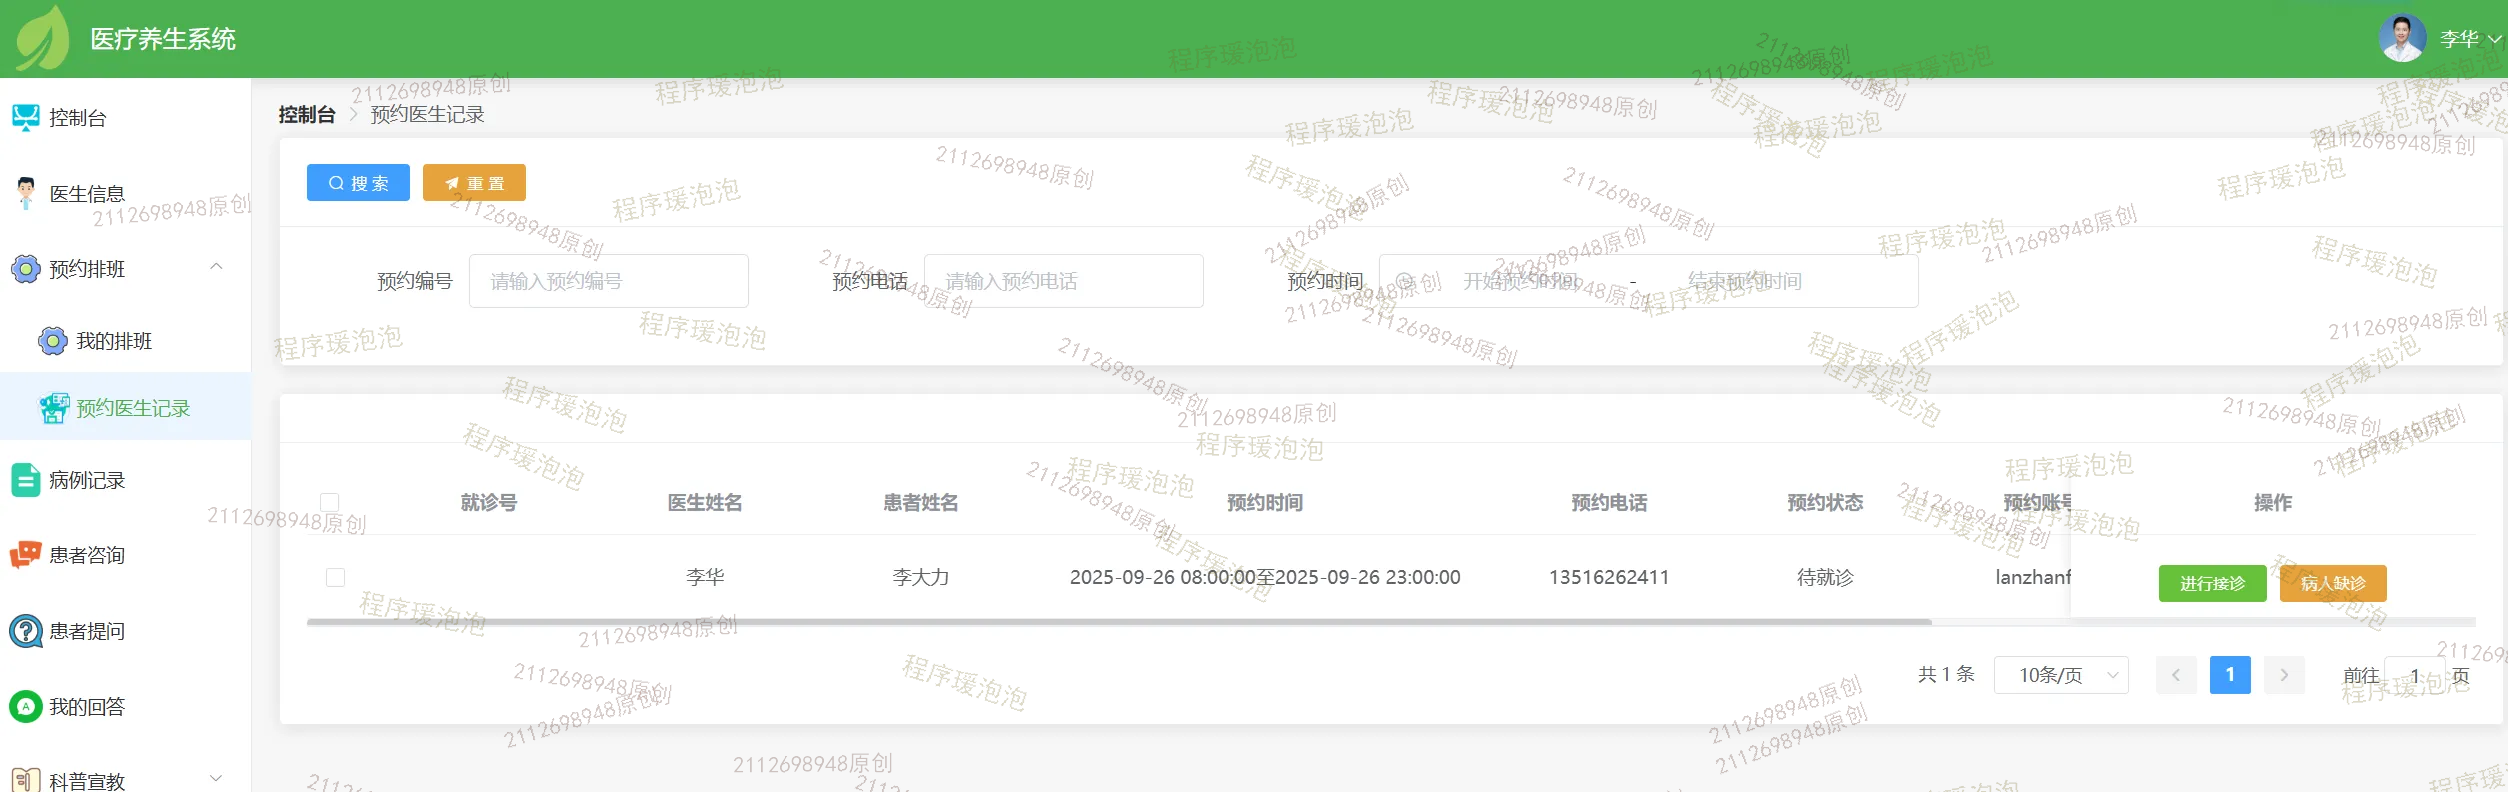
Task: Click the blue 搜索 button
Action: (358, 183)
